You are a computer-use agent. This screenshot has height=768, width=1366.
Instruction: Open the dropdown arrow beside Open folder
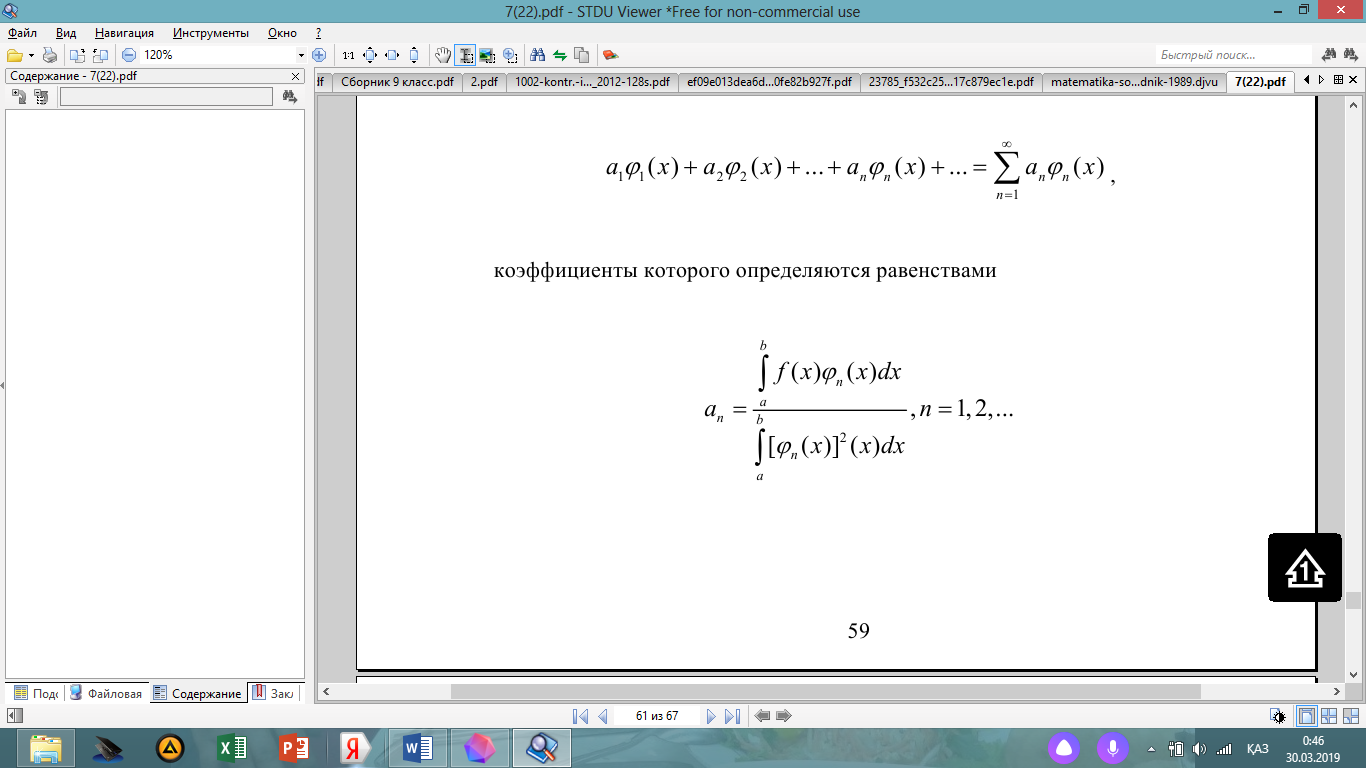[x=32, y=55]
